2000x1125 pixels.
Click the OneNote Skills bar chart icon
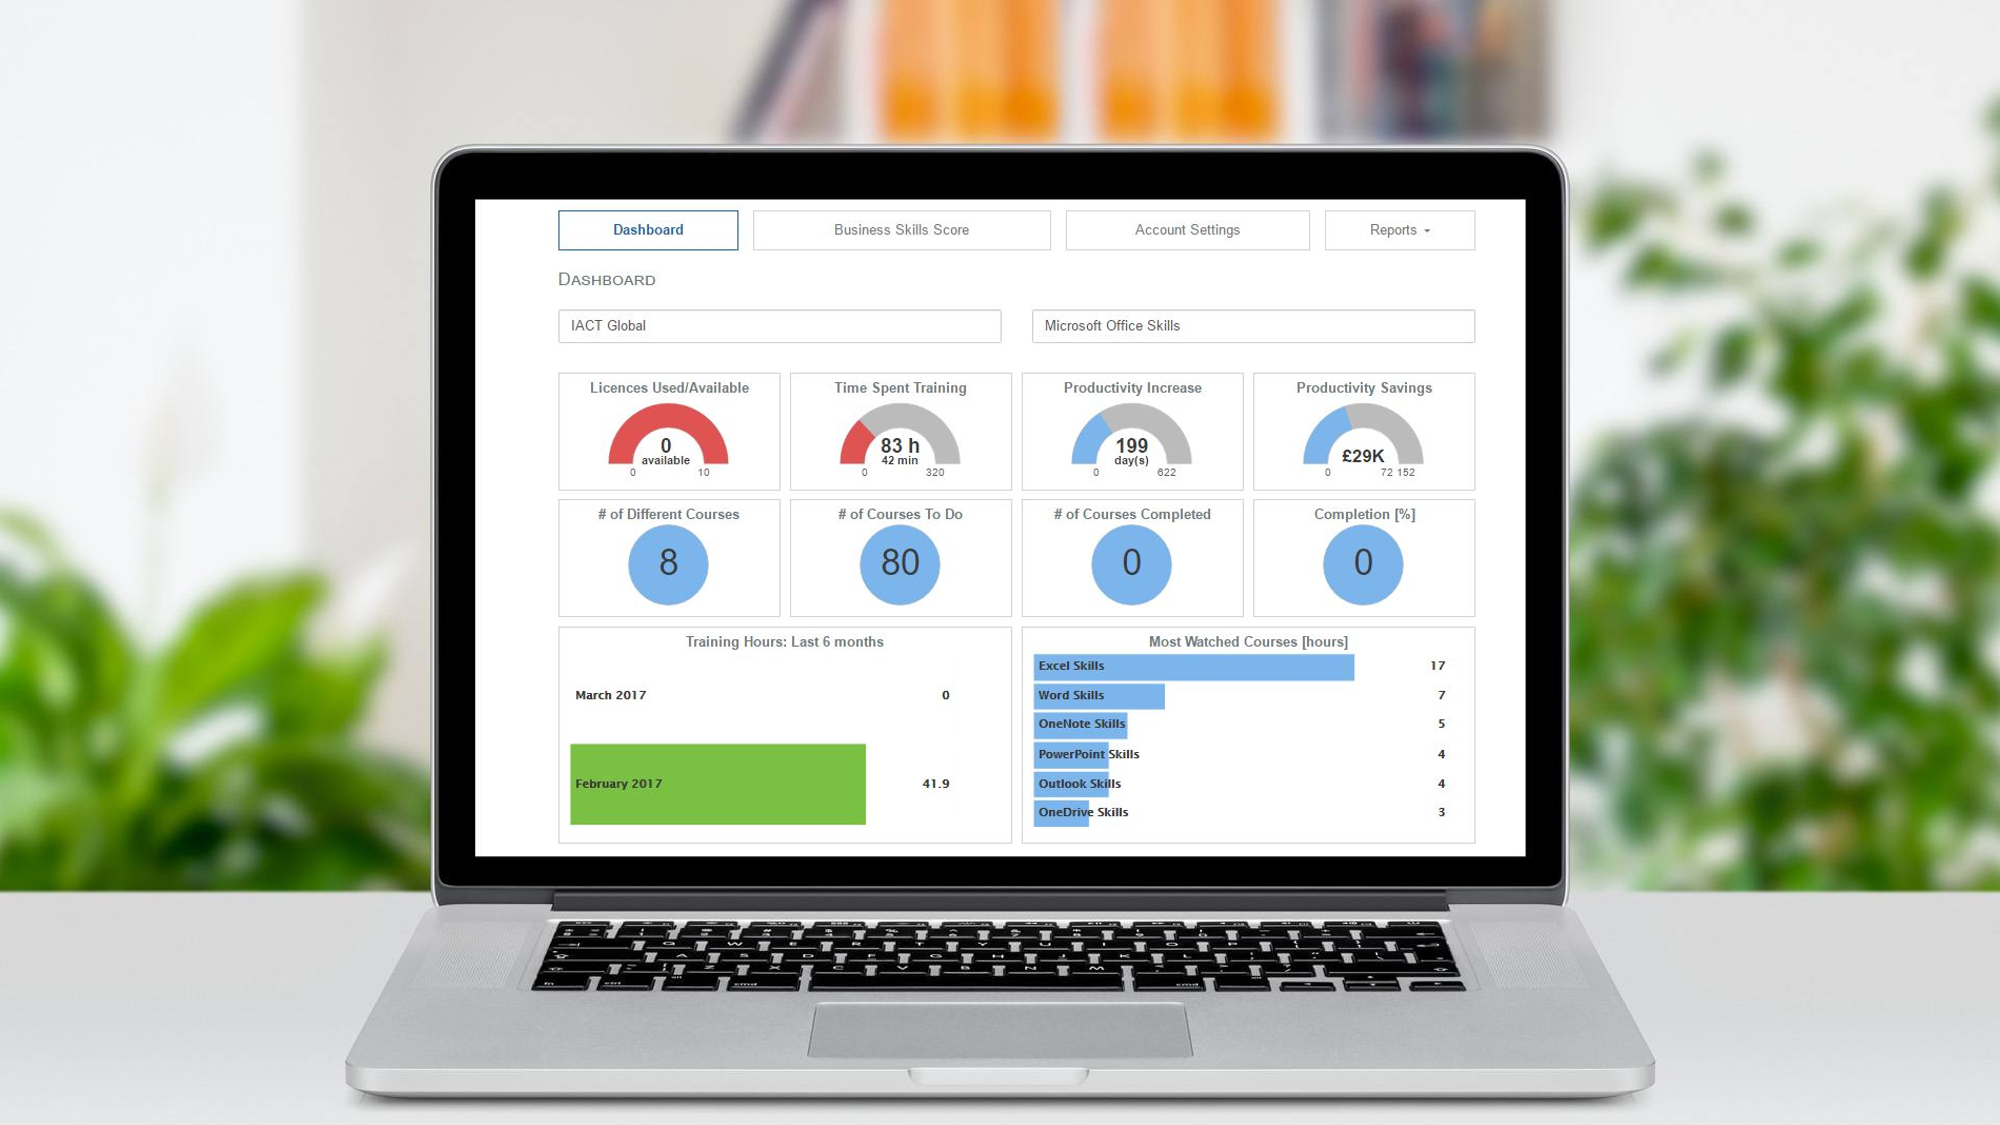tap(1080, 724)
